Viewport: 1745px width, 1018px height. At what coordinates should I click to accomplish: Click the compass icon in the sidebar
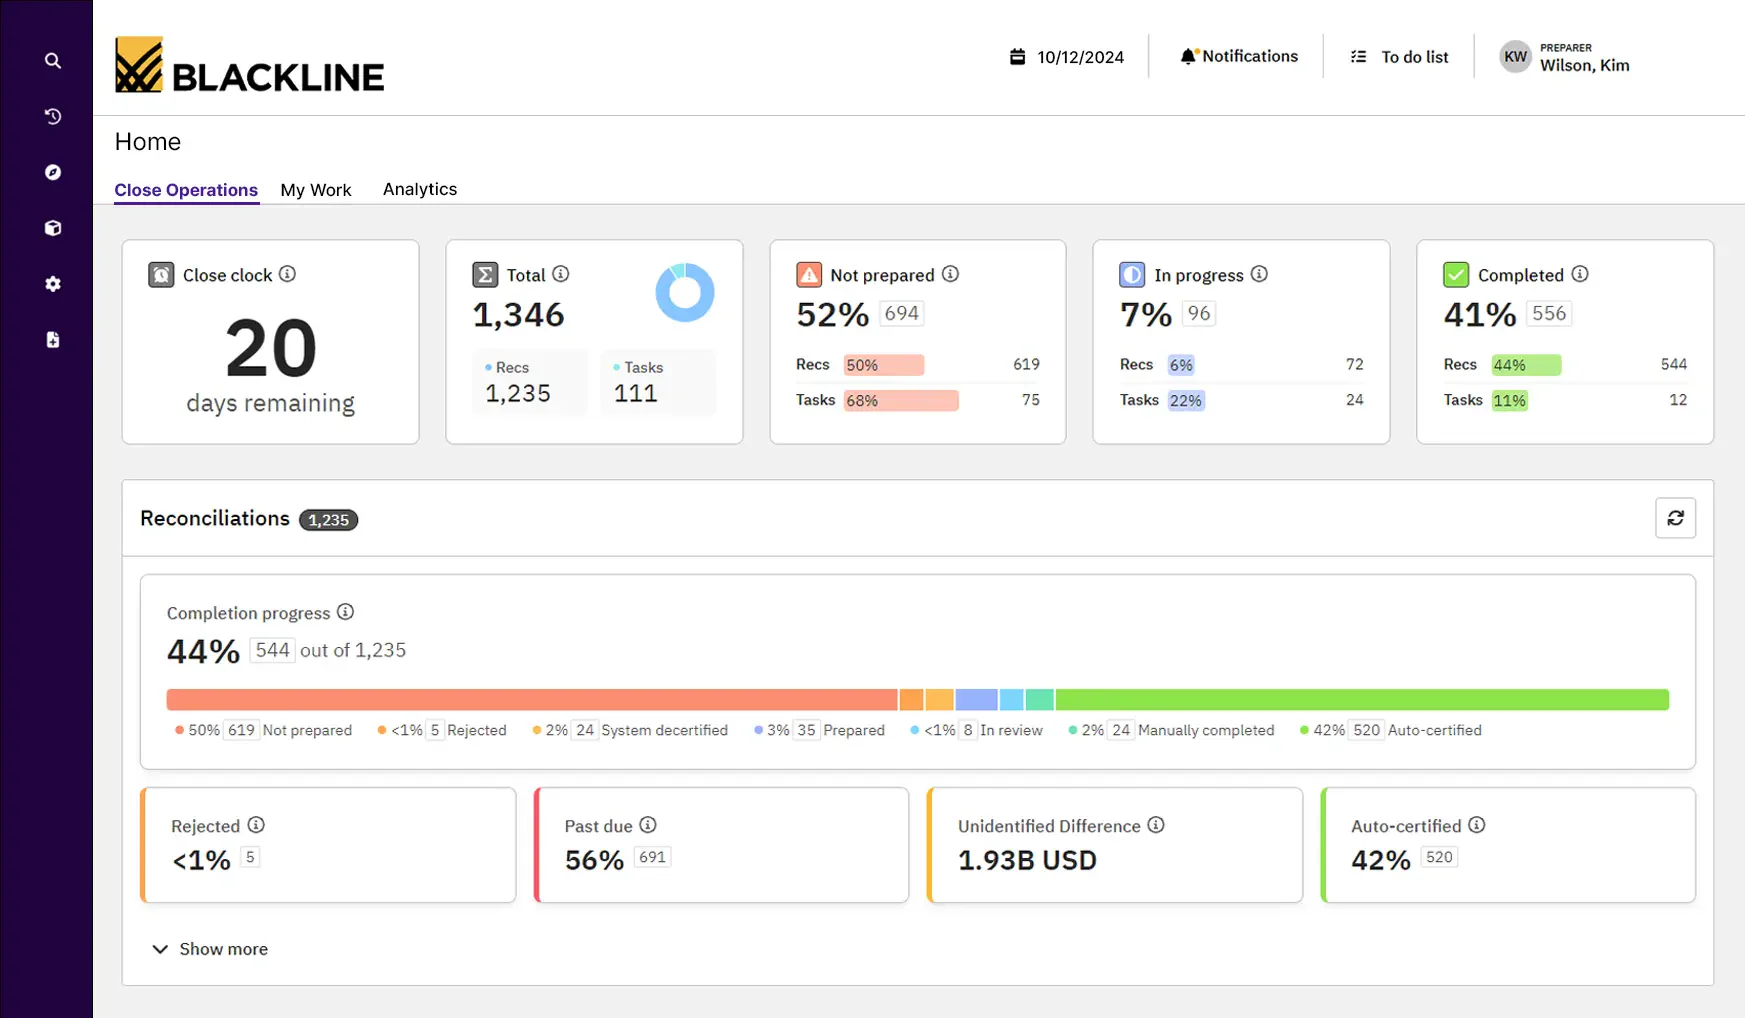[x=53, y=173]
